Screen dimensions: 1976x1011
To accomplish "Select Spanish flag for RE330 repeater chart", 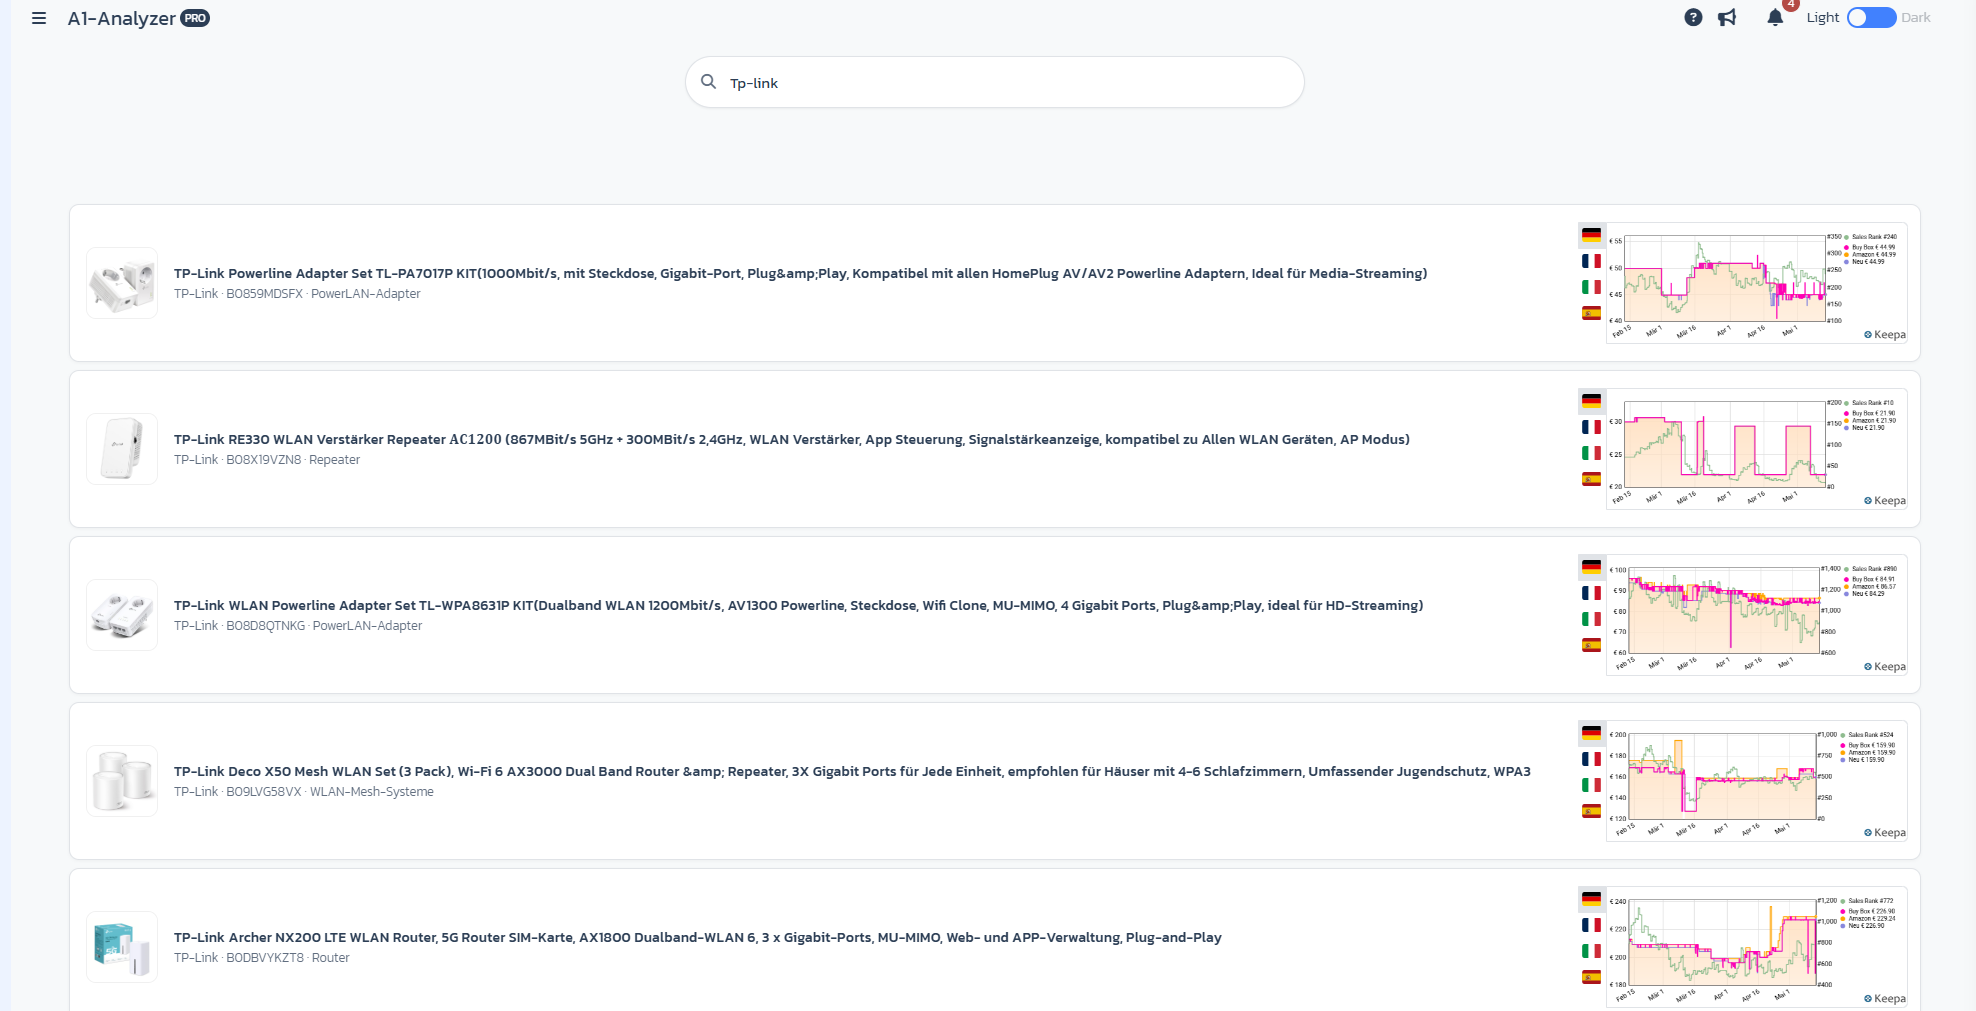I will click(1591, 479).
